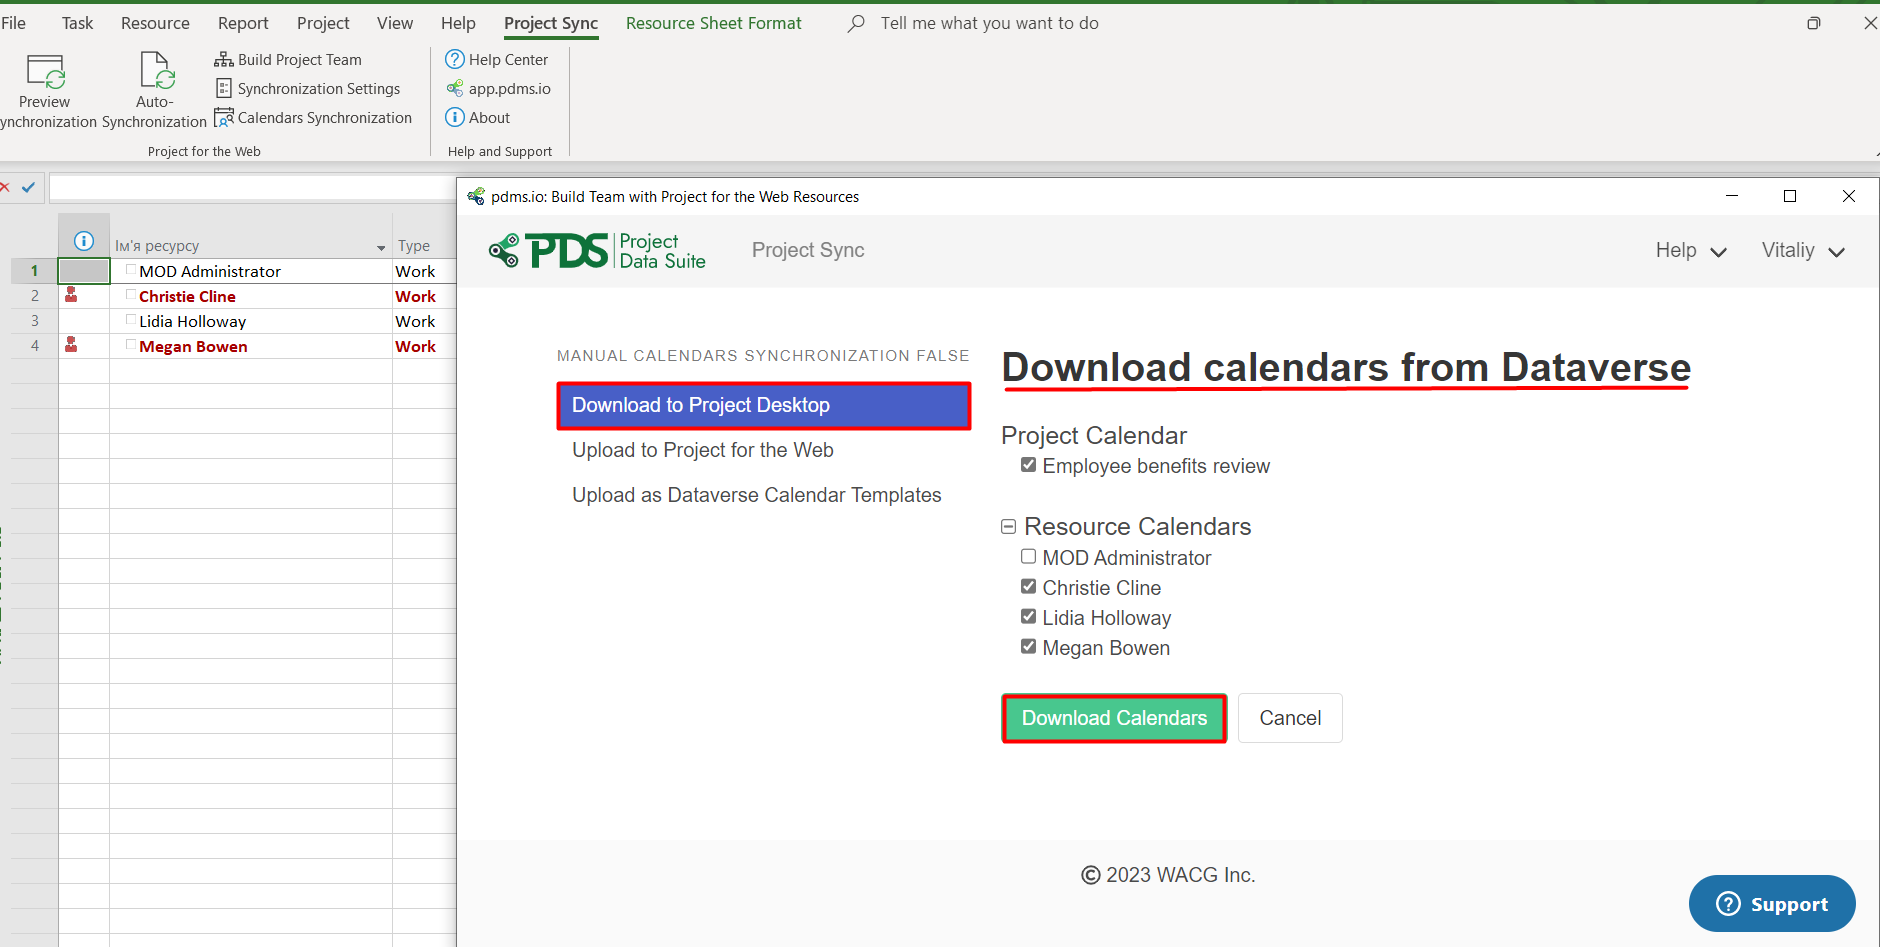Click the Download Calendars button
This screenshot has width=1880, height=947.
coord(1113,717)
